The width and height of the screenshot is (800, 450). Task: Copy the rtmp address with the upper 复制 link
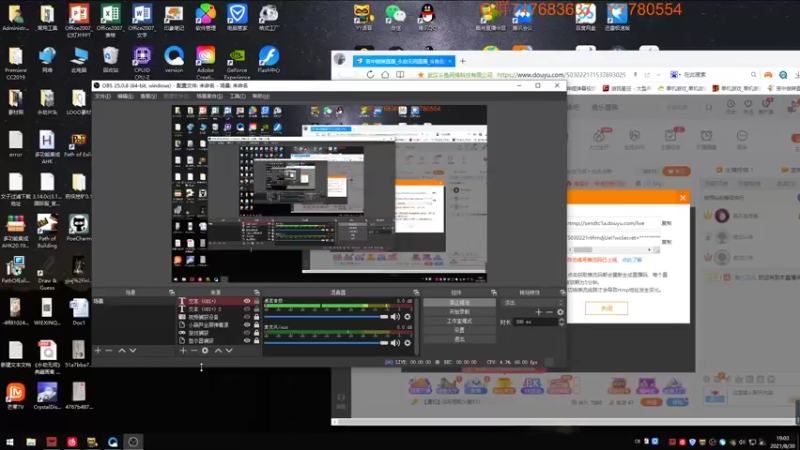(x=666, y=223)
